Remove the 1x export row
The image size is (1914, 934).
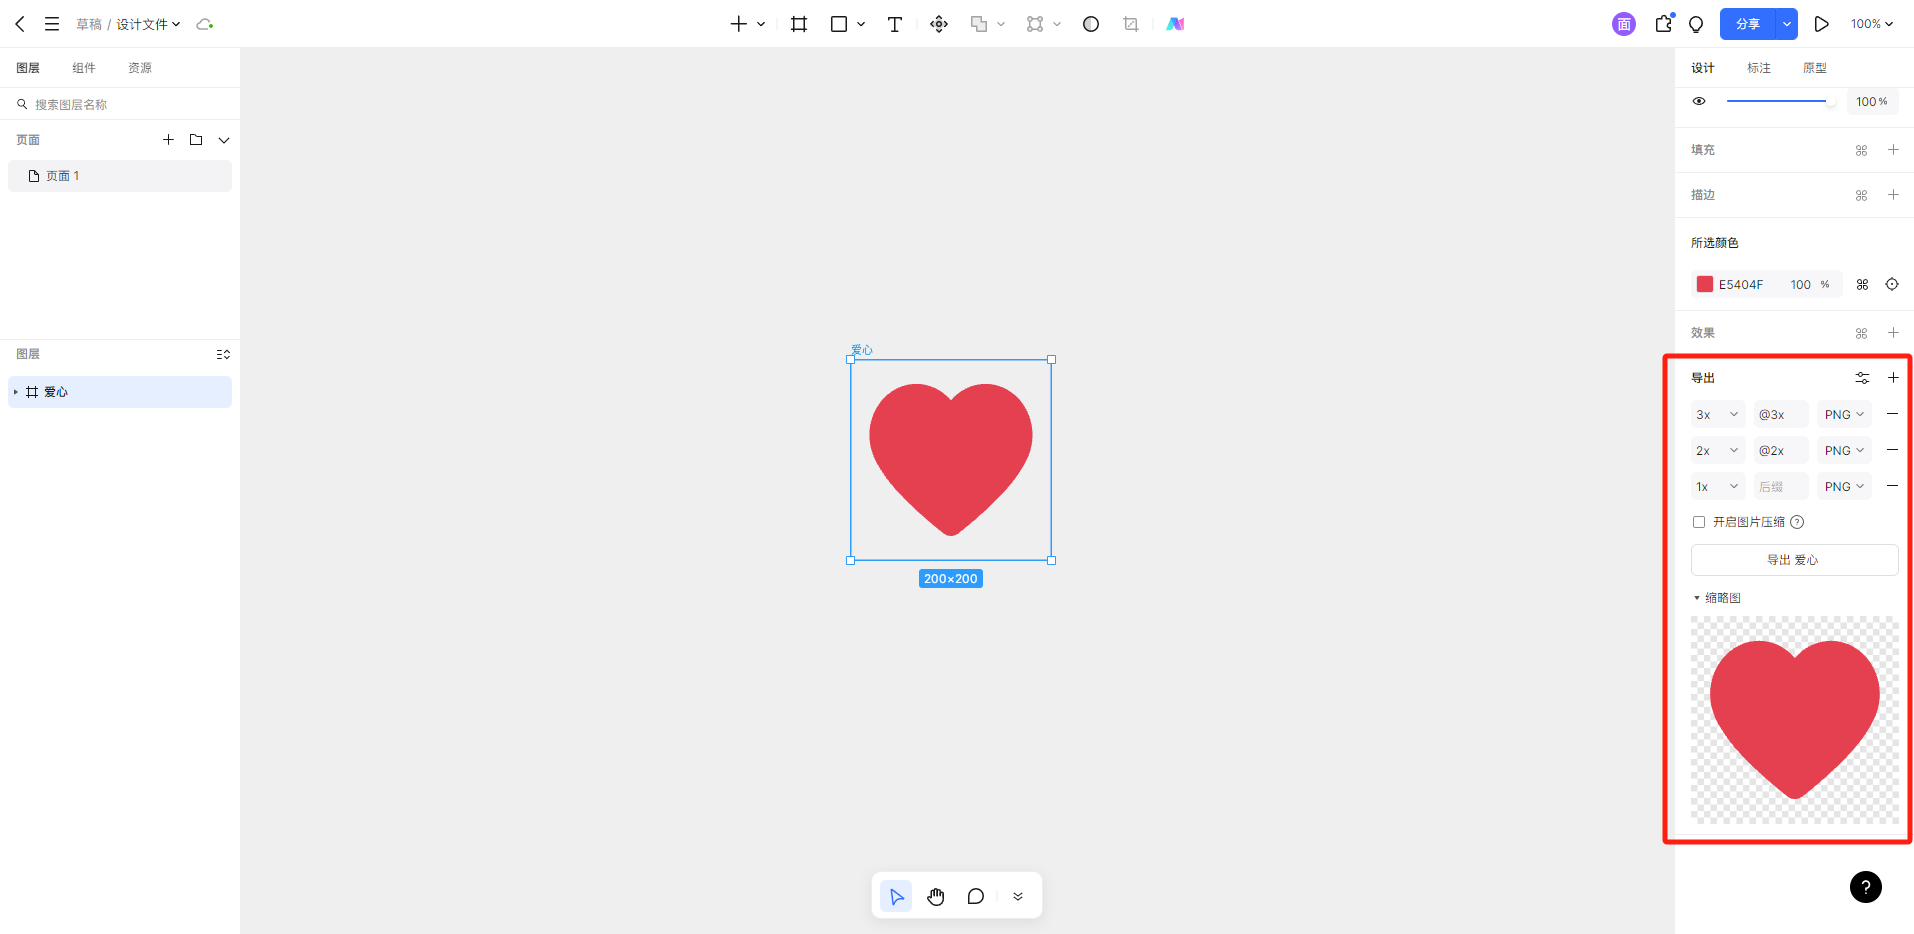(x=1892, y=486)
